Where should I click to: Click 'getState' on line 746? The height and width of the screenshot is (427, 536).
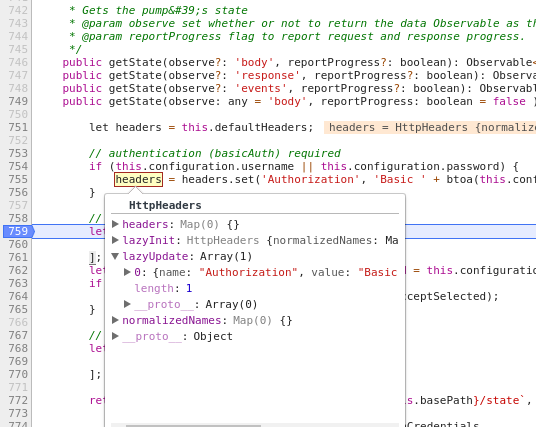click(x=135, y=62)
